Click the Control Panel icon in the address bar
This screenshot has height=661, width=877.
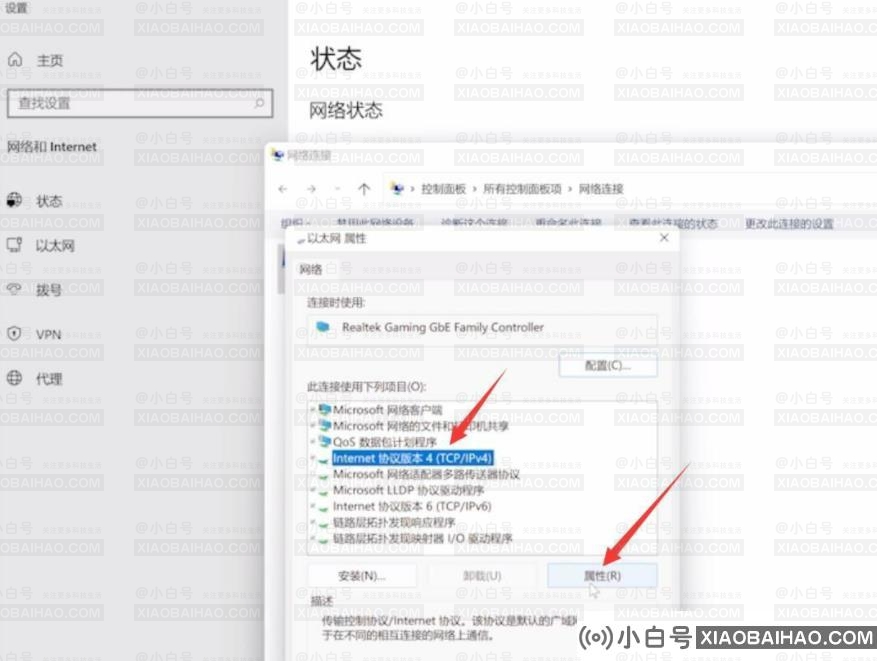tap(397, 189)
